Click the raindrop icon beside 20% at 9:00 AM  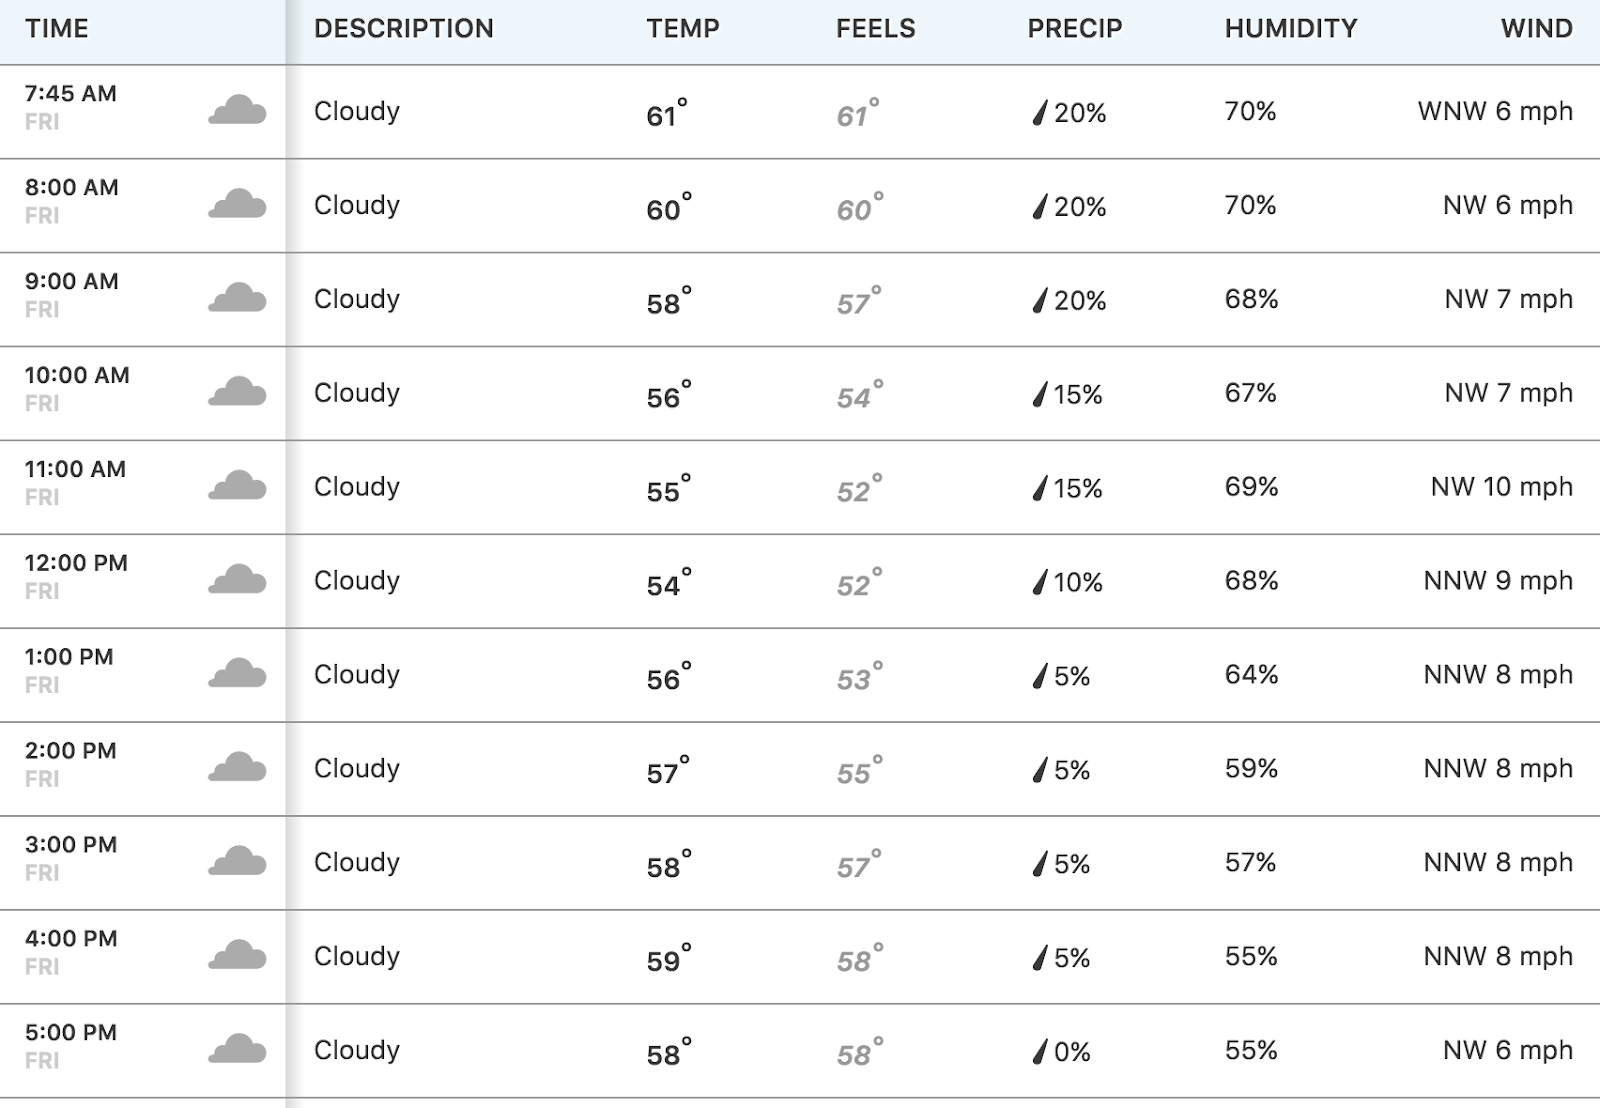click(1040, 300)
